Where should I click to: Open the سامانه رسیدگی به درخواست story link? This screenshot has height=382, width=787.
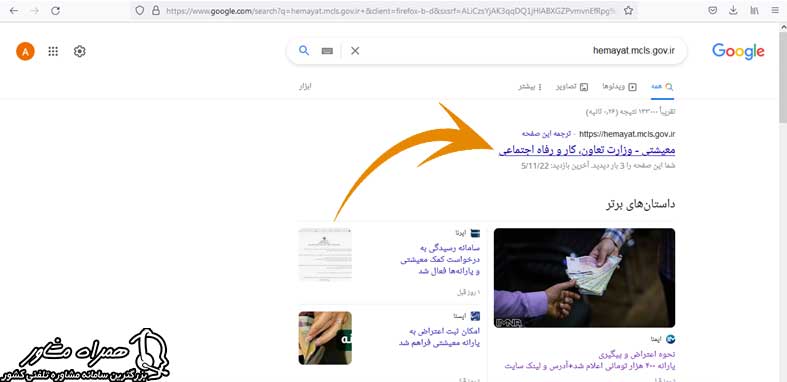pyautogui.click(x=440, y=260)
